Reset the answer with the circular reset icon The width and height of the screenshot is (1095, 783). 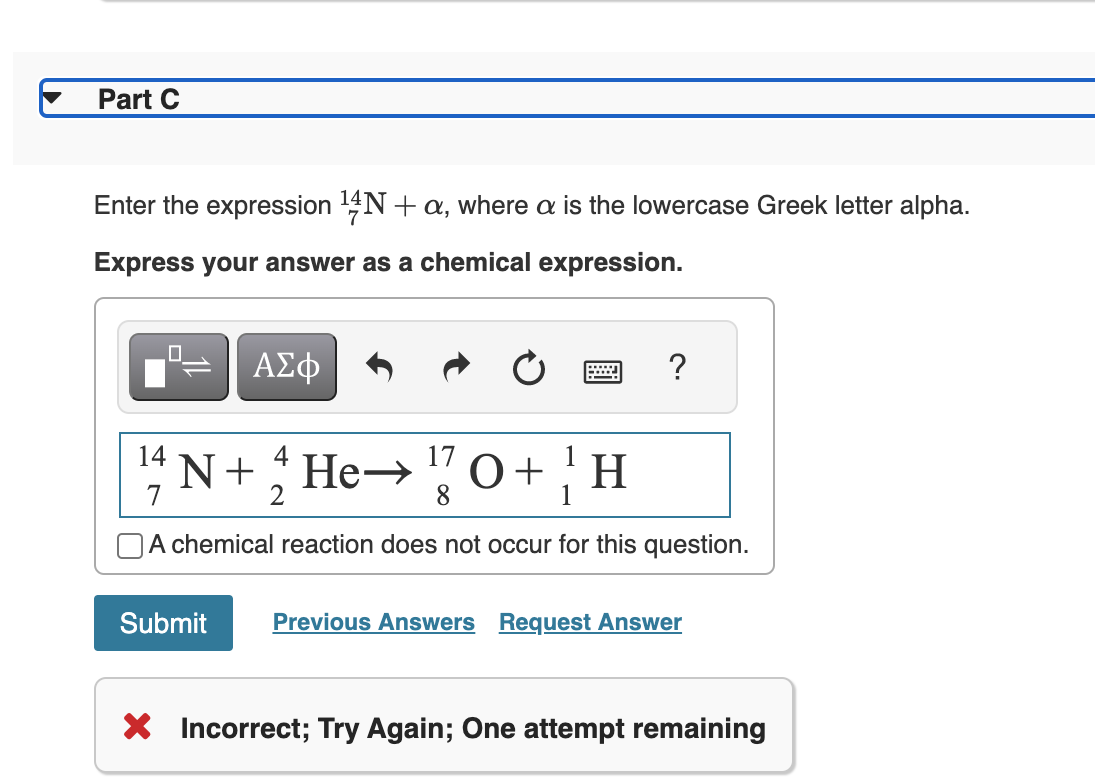(x=529, y=366)
